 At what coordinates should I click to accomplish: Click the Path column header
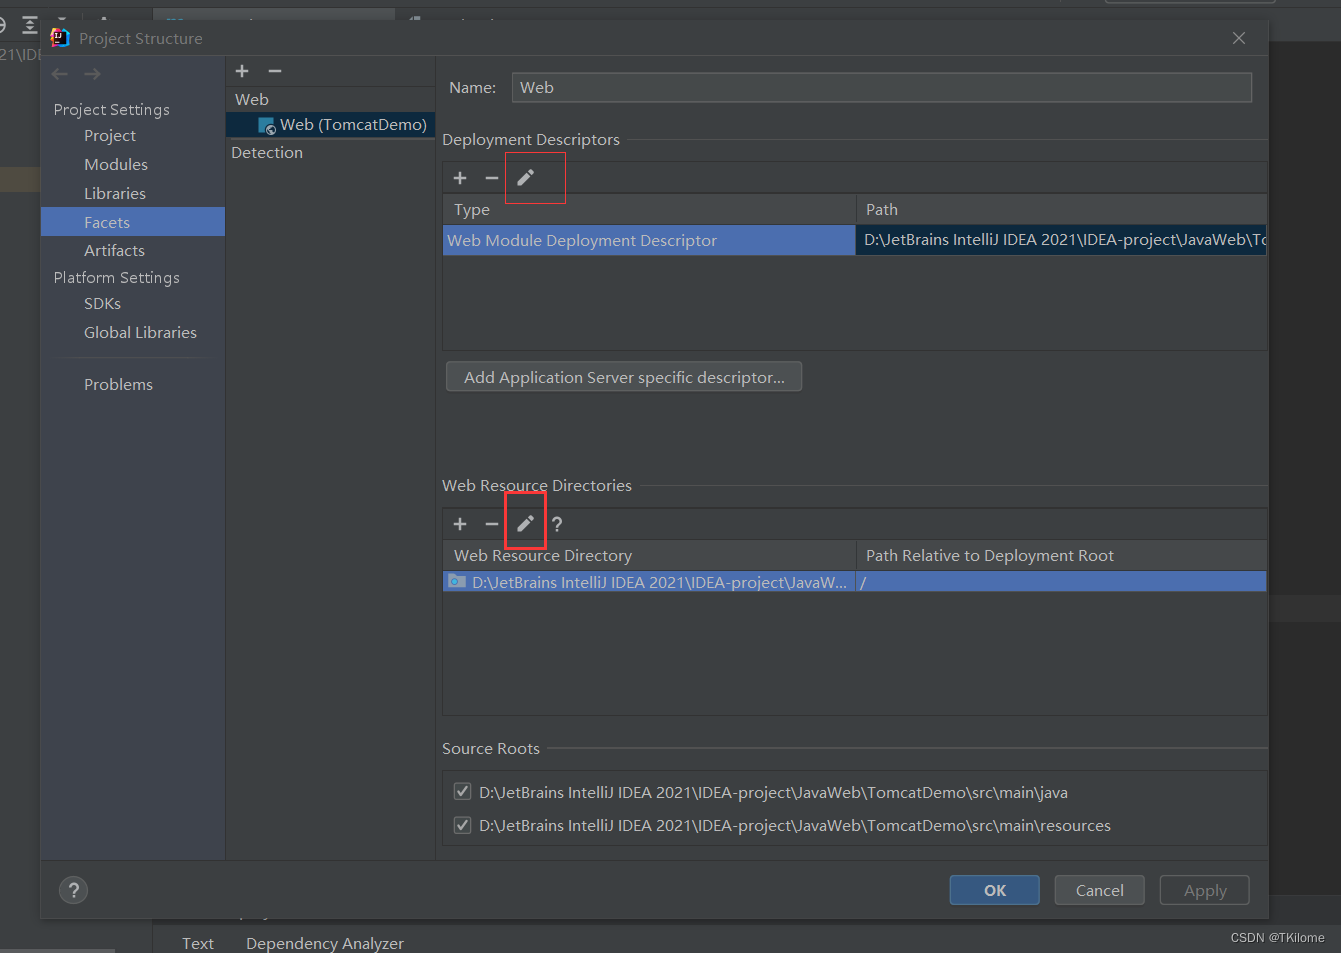point(1061,209)
